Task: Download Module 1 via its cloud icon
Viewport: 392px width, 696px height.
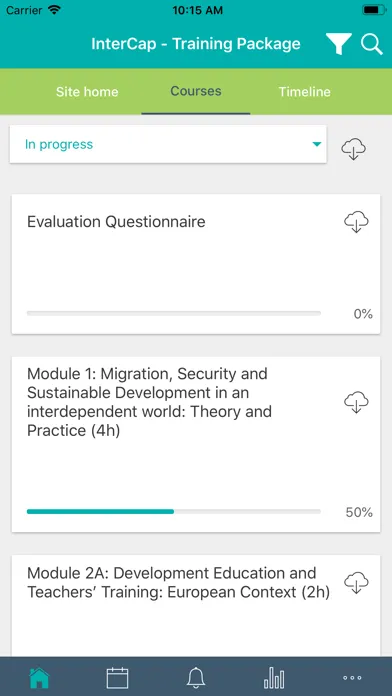Action: (x=356, y=402)
